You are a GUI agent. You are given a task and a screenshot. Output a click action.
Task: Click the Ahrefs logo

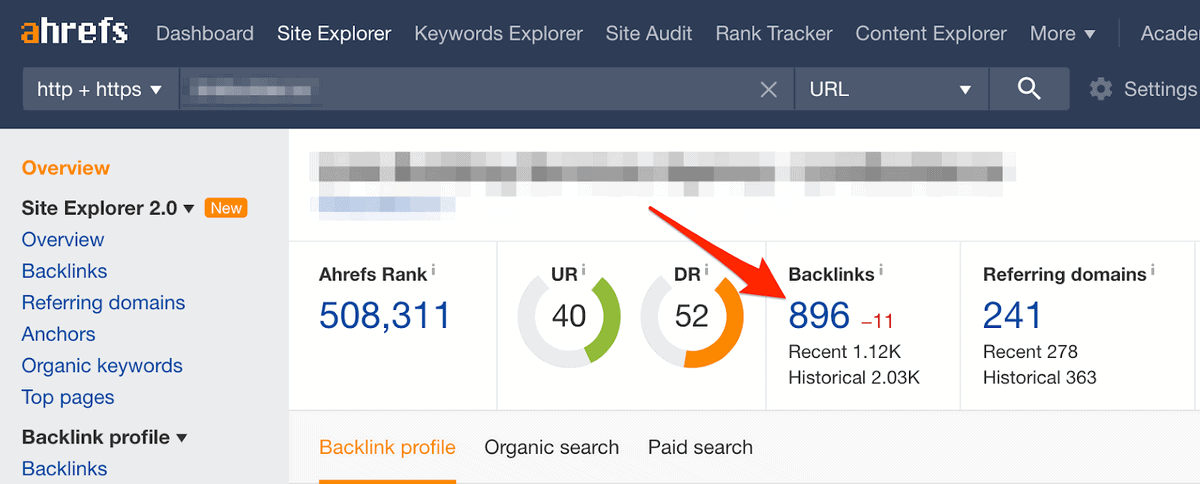pyautogui.click(x=74, y=32)
